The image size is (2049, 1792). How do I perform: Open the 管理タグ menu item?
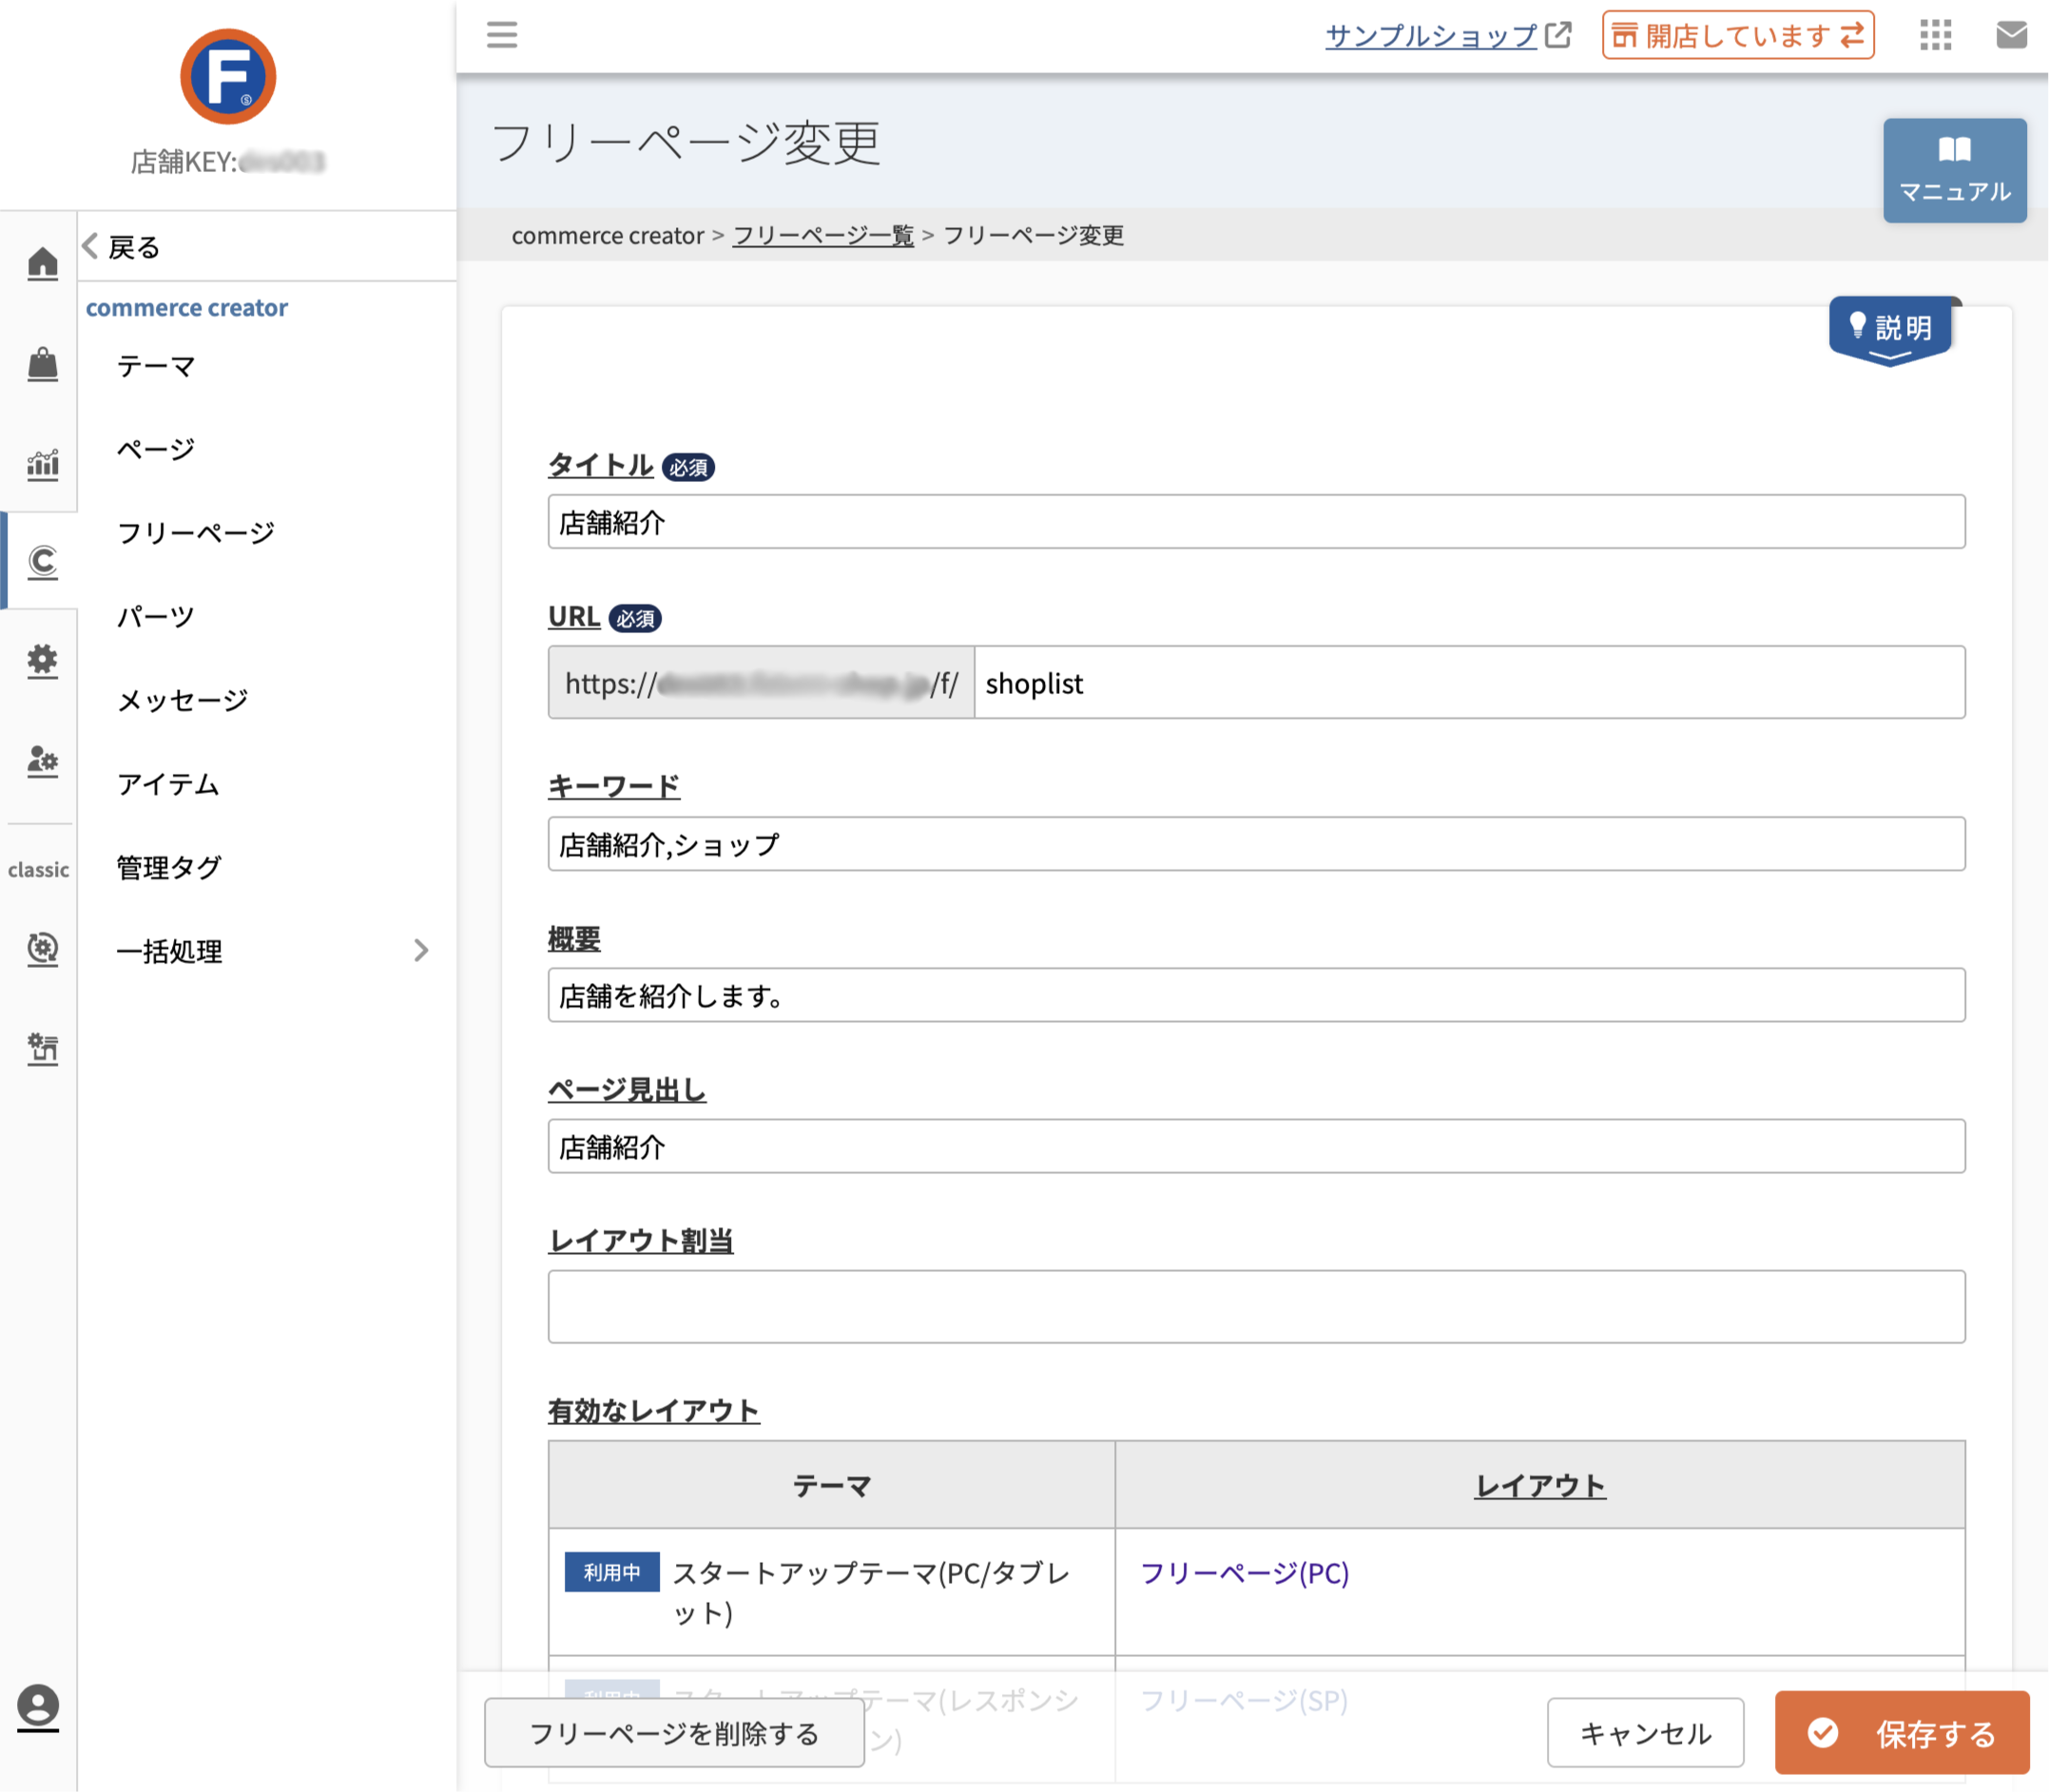point(169,867)
